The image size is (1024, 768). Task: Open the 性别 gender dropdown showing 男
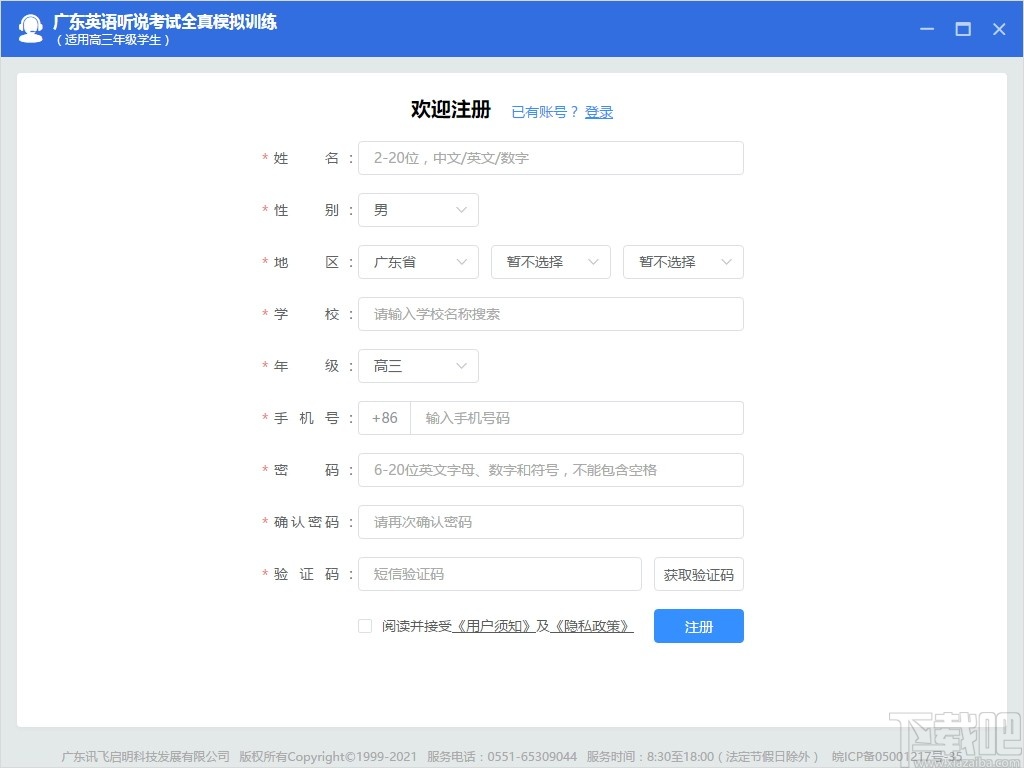tap(418, 210)
